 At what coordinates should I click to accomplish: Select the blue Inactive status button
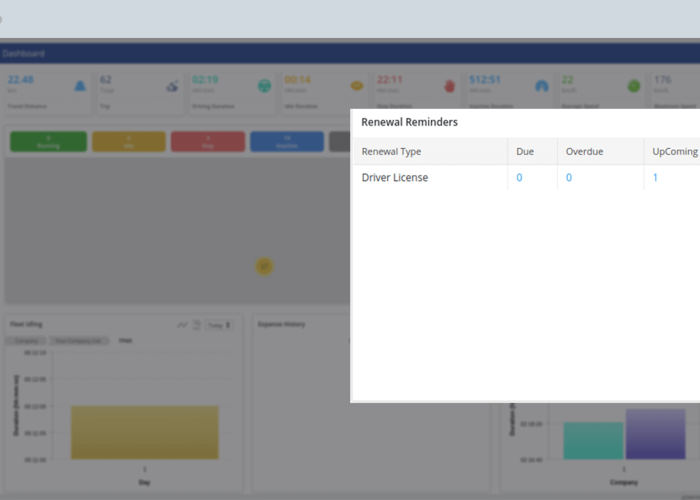[286, 141]
